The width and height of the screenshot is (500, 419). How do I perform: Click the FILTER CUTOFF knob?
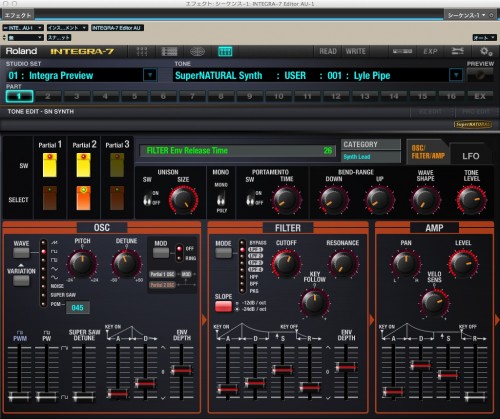tap(286, 264)
